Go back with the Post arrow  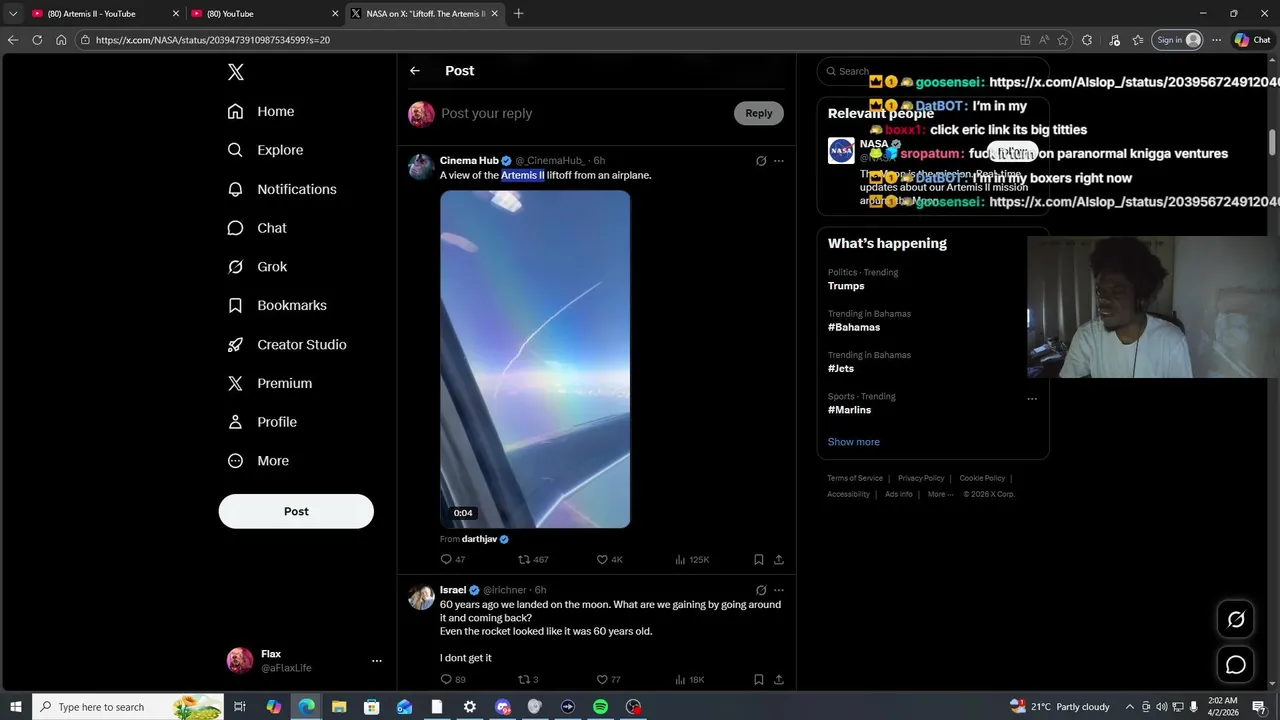pos(415,71)
